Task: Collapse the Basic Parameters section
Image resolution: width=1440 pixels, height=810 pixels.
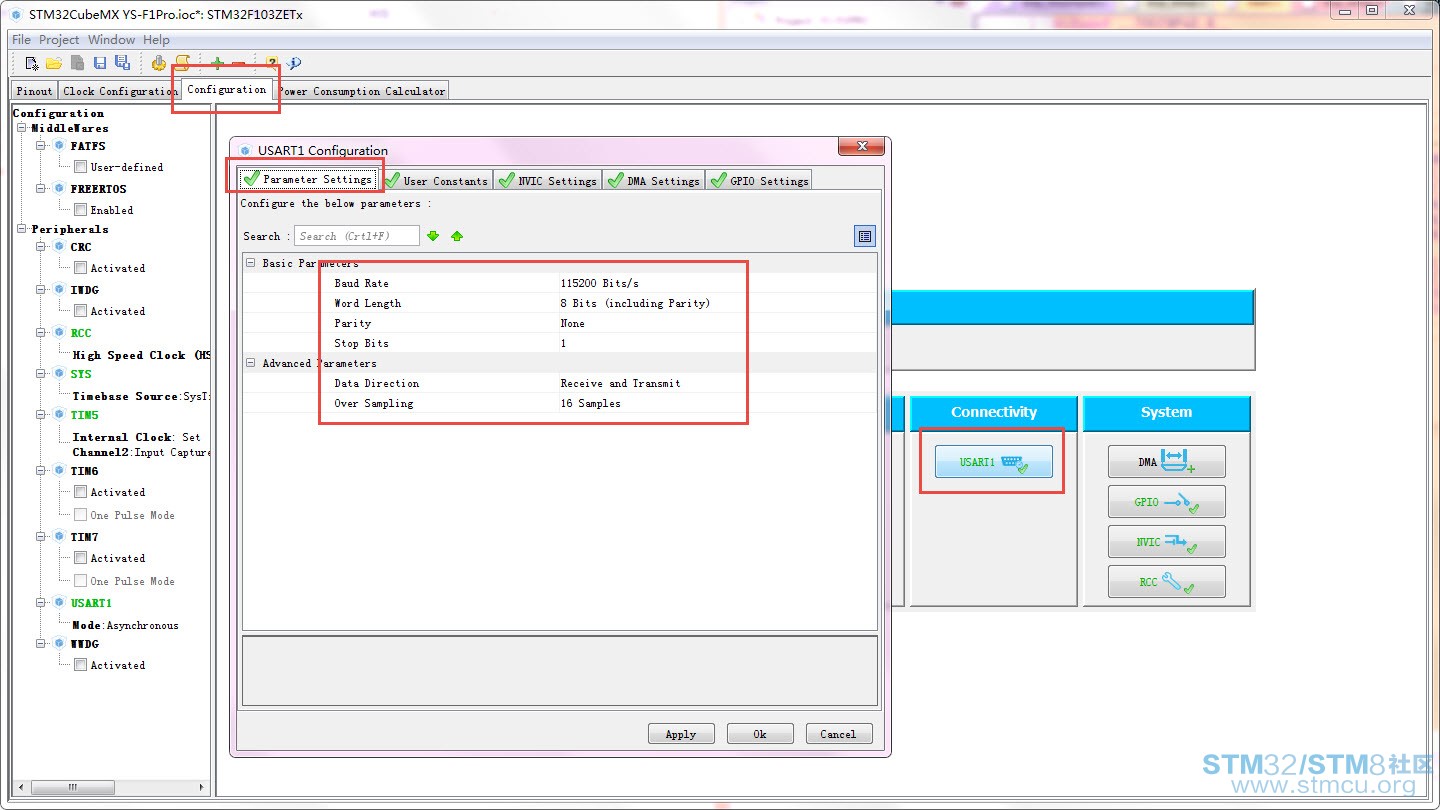Action: [x=250, y=263]
